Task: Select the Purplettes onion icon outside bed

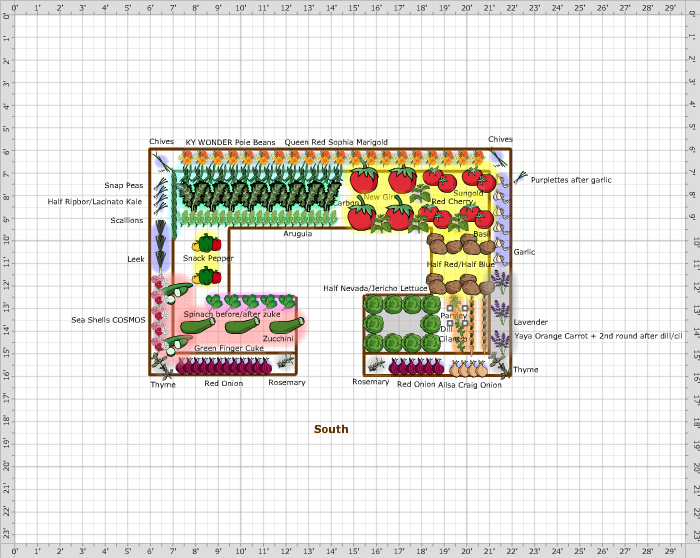Action: point(520,180)
